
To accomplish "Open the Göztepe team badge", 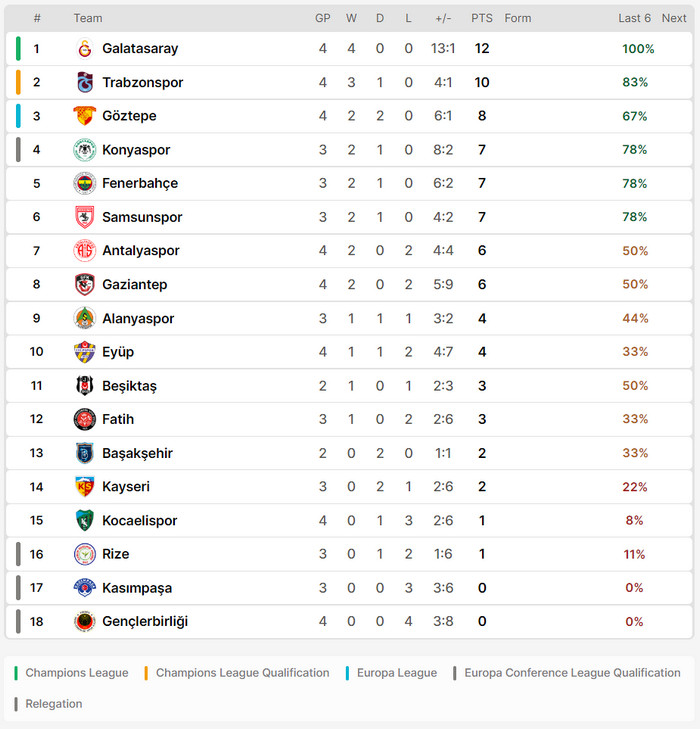I will click(85, 116).
